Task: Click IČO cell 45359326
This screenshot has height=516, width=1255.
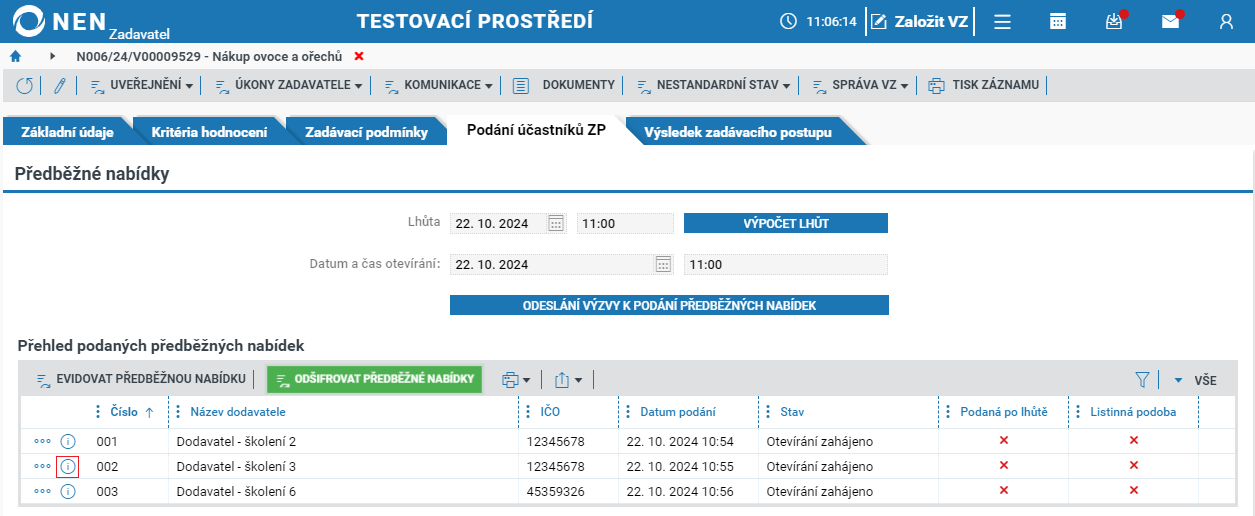Action: [x=555, y=492]
